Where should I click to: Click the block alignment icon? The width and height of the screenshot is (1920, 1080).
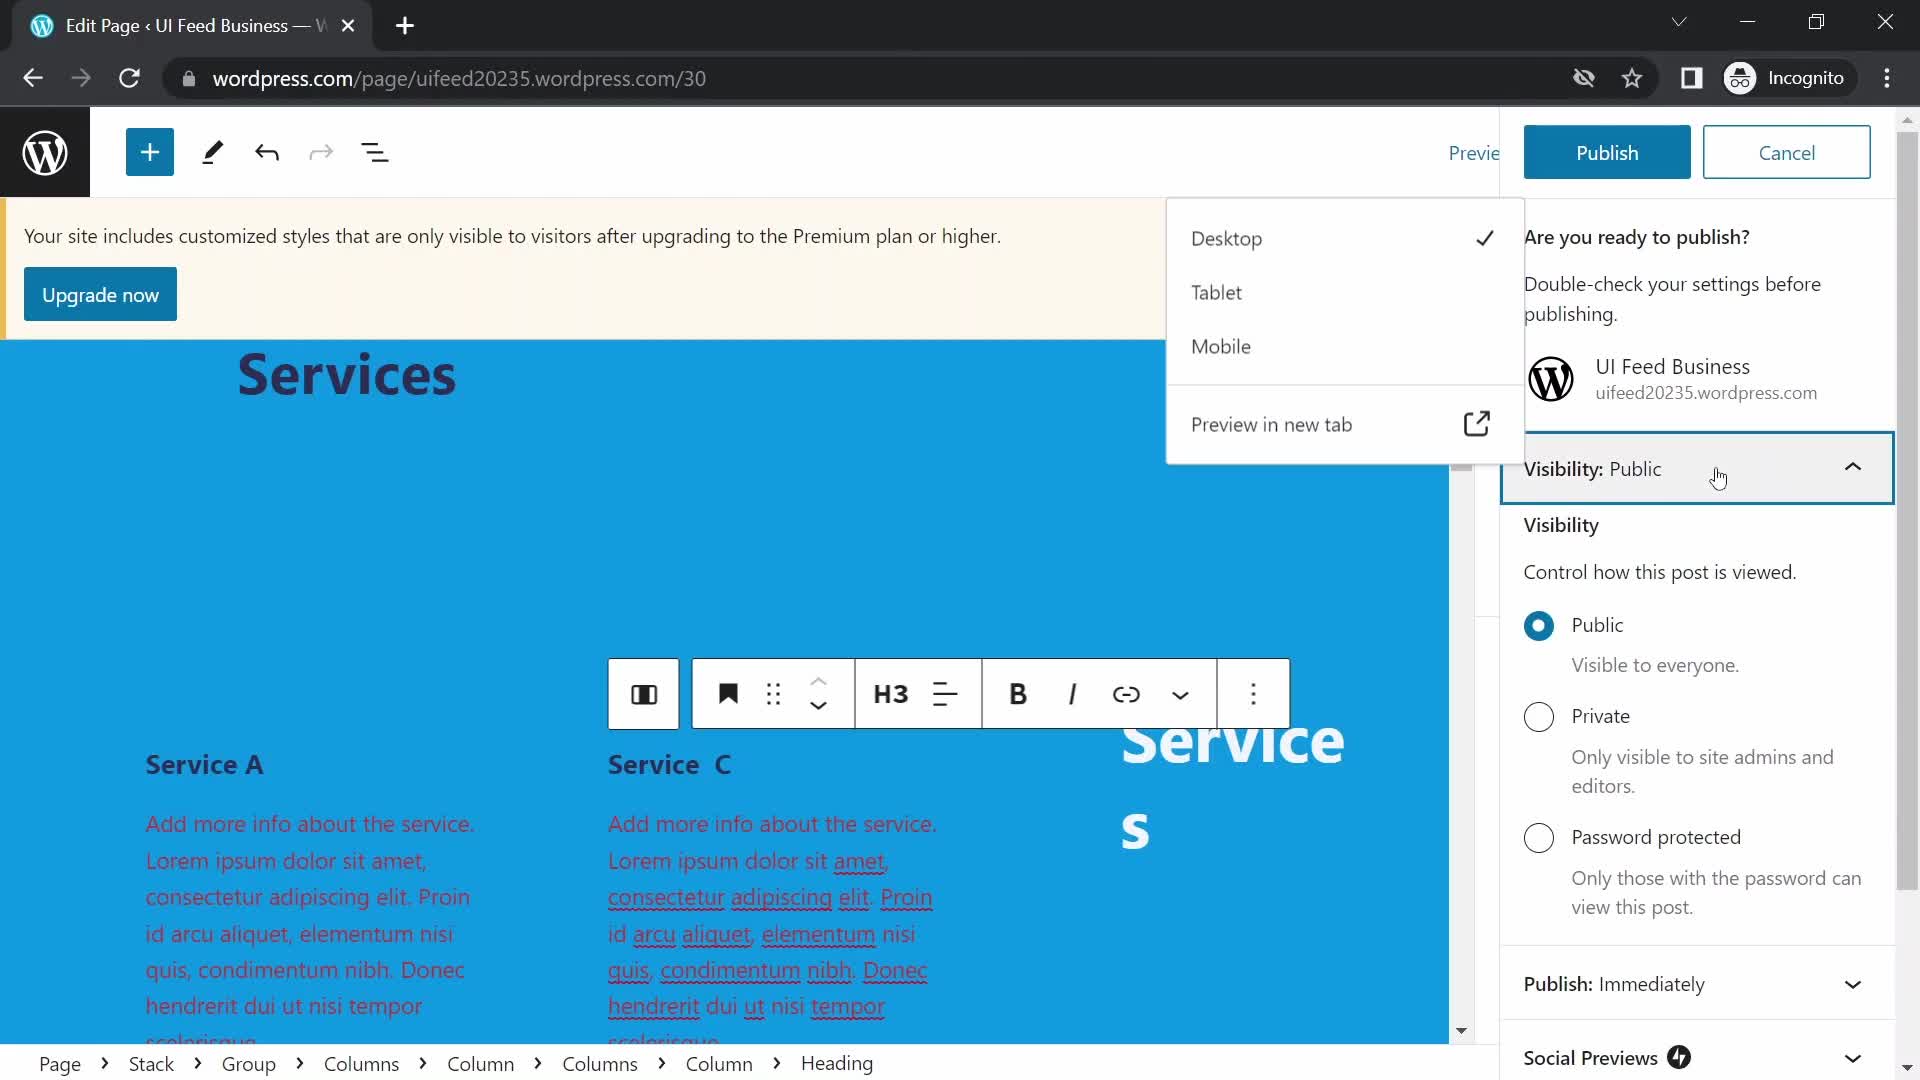pos(945,695)
